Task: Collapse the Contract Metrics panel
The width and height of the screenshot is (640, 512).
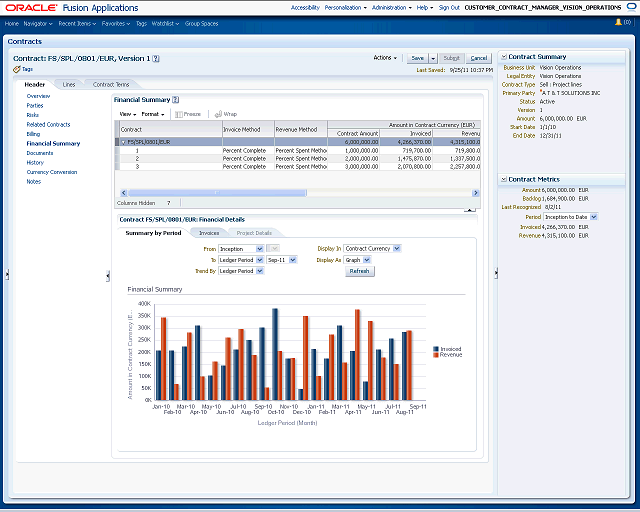Action: (504, 179)
